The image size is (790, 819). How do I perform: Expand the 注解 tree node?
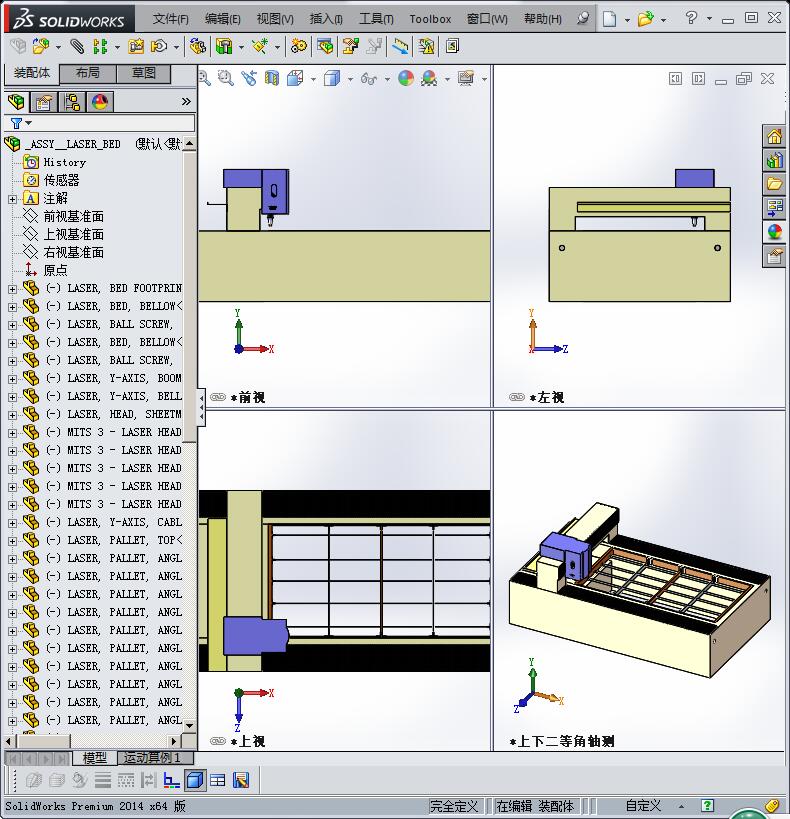[x=12, y=199]
